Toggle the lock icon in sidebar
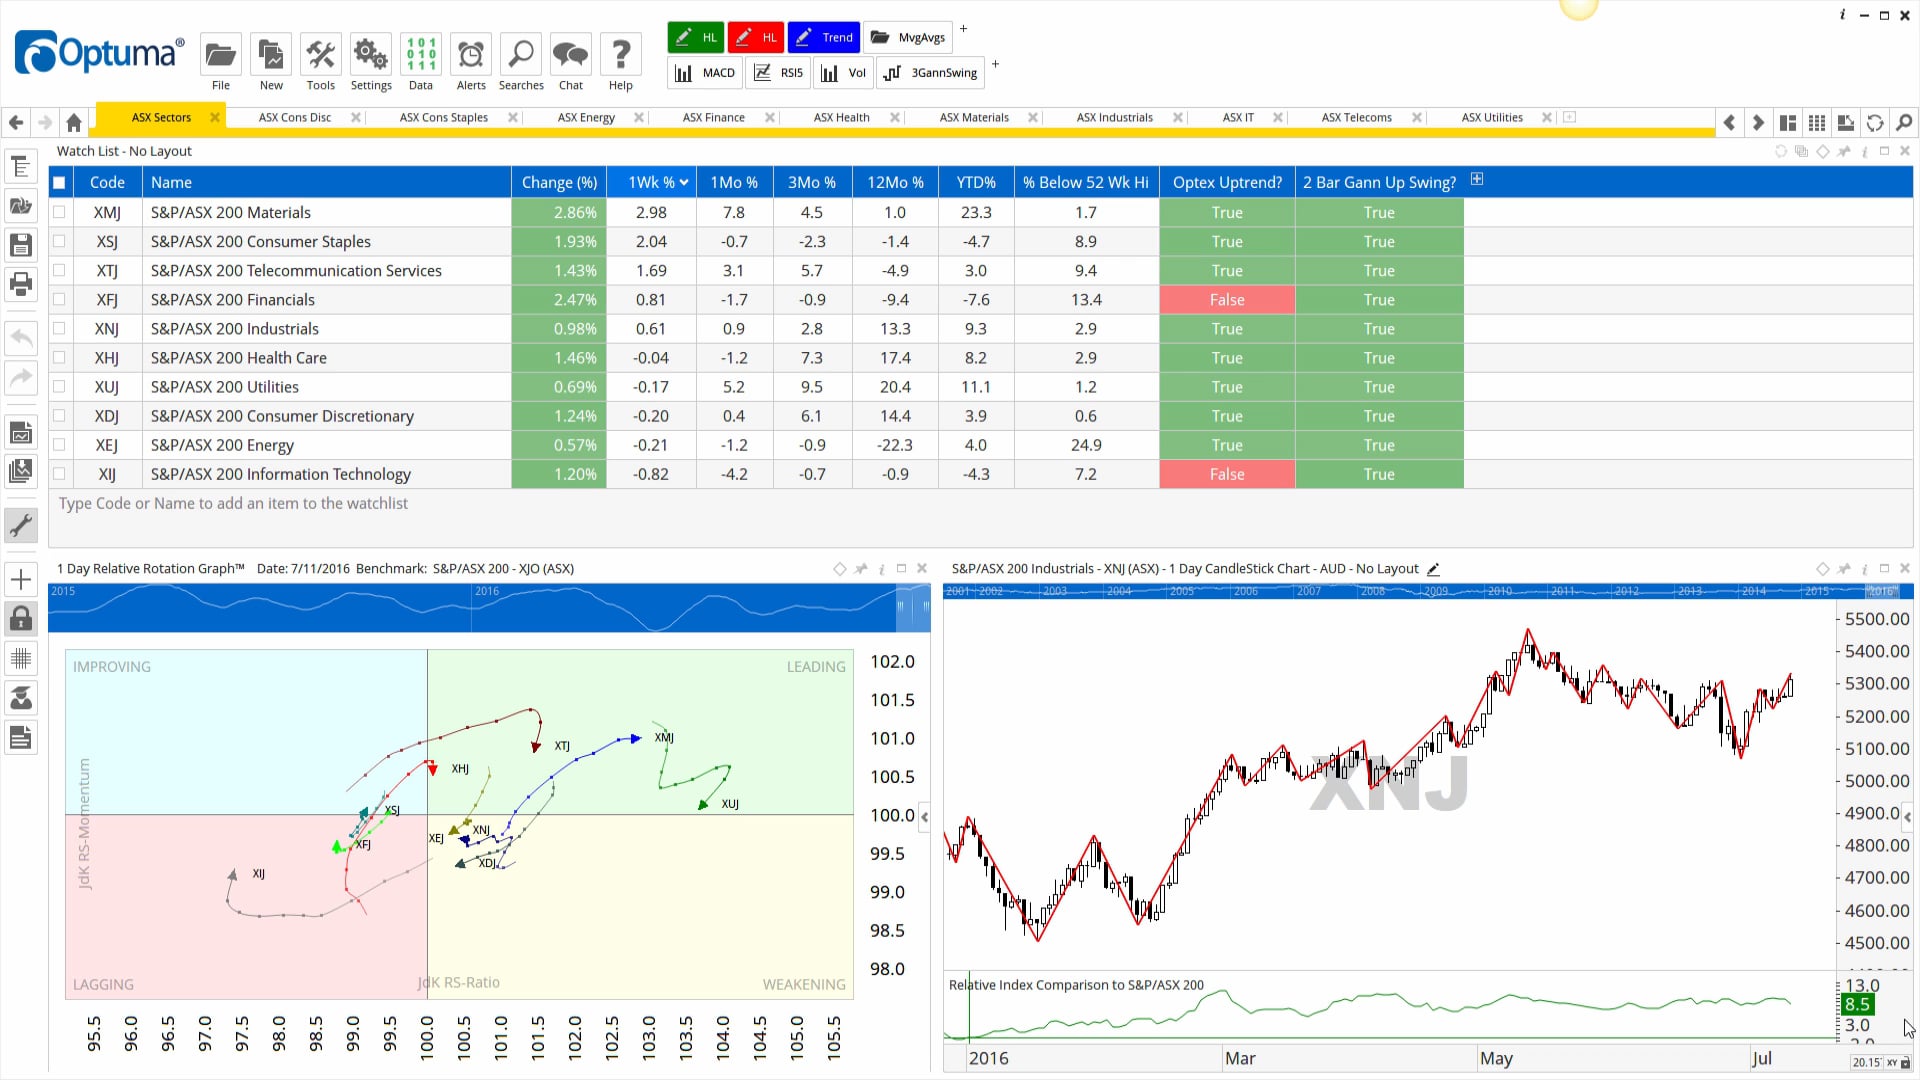Viewport: 1920px width, 1080px height. (20, 619)
